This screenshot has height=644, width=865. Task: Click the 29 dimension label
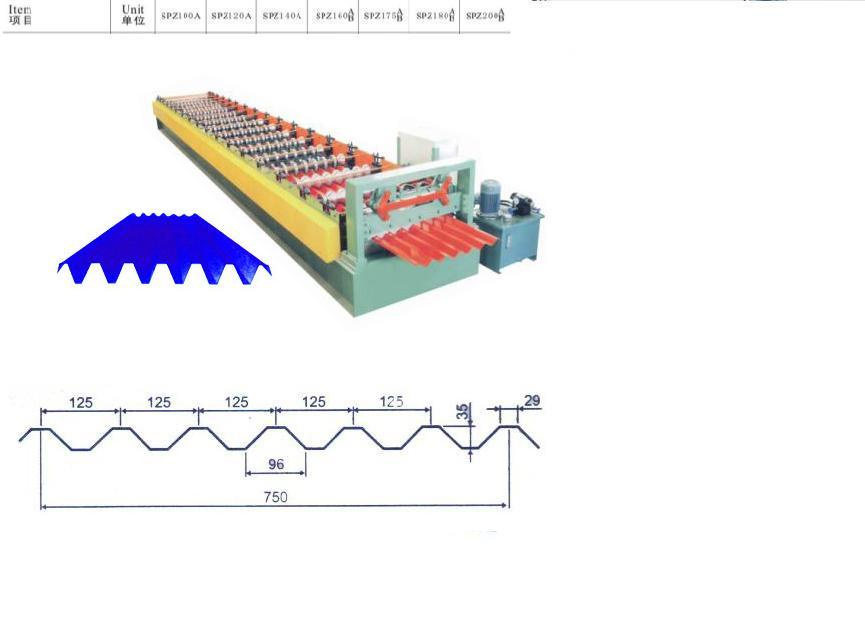(x=532, y=401)
